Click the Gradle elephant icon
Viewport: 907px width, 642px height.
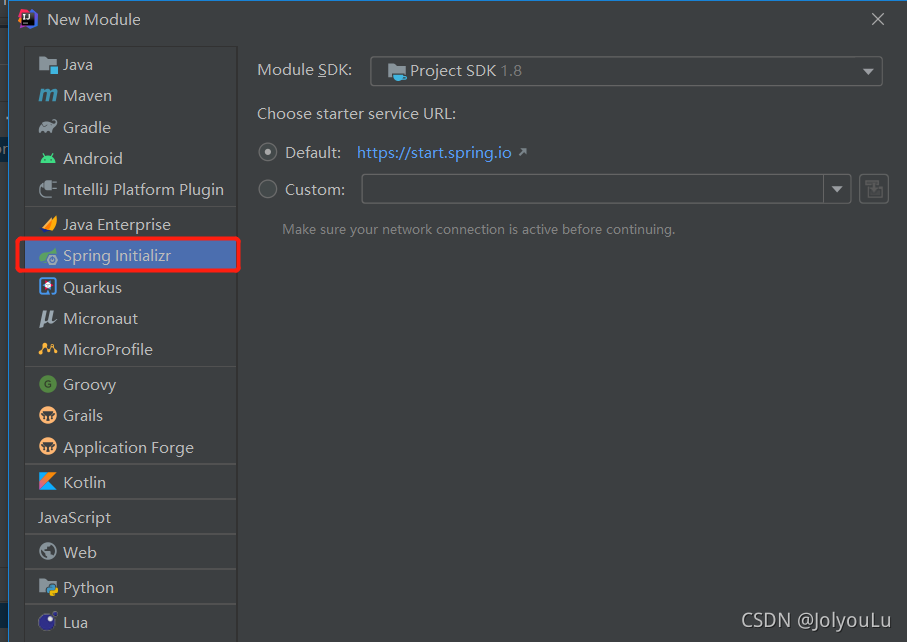pyautogui.click(x=48, y=127)
